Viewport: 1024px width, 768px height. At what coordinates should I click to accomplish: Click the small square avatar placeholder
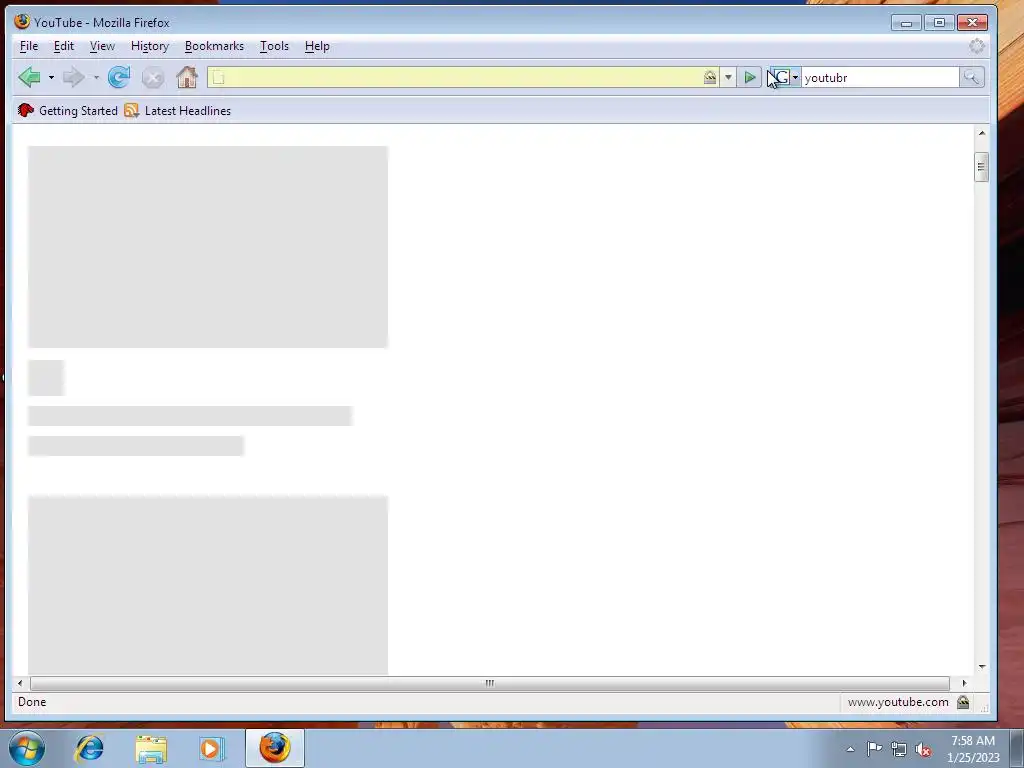point(46,377)
